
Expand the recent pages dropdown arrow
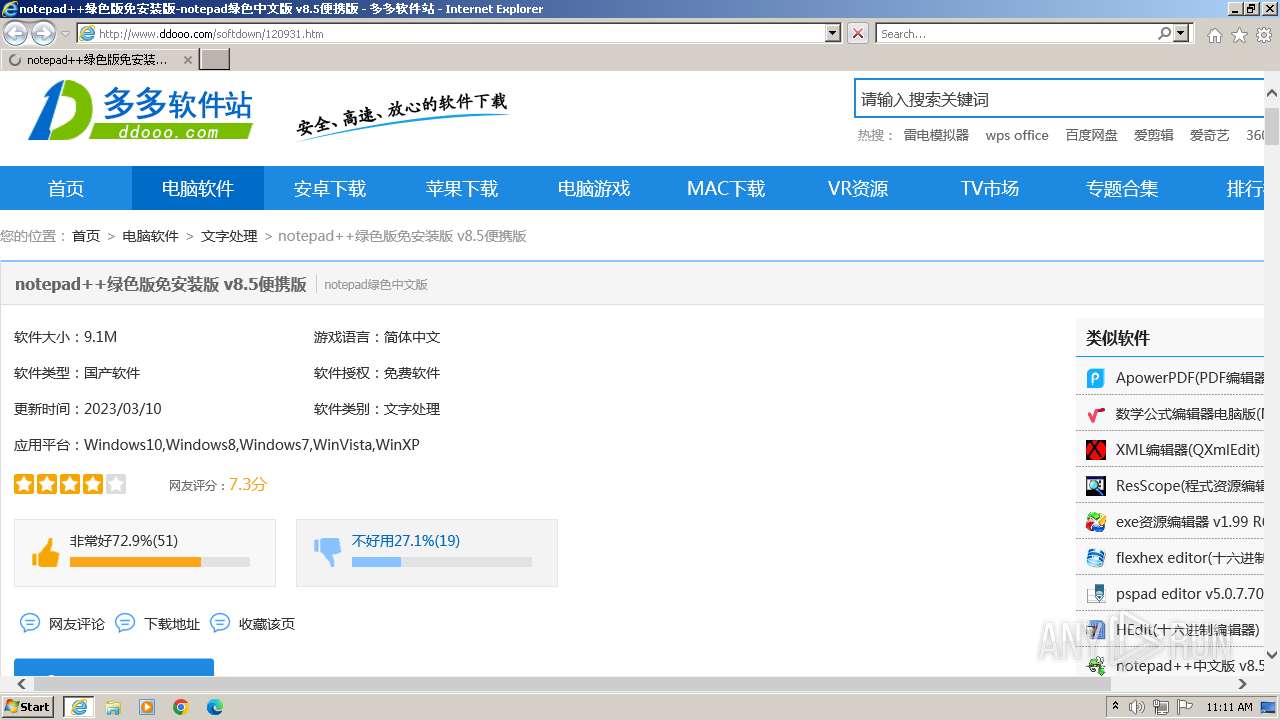[65, 34]
